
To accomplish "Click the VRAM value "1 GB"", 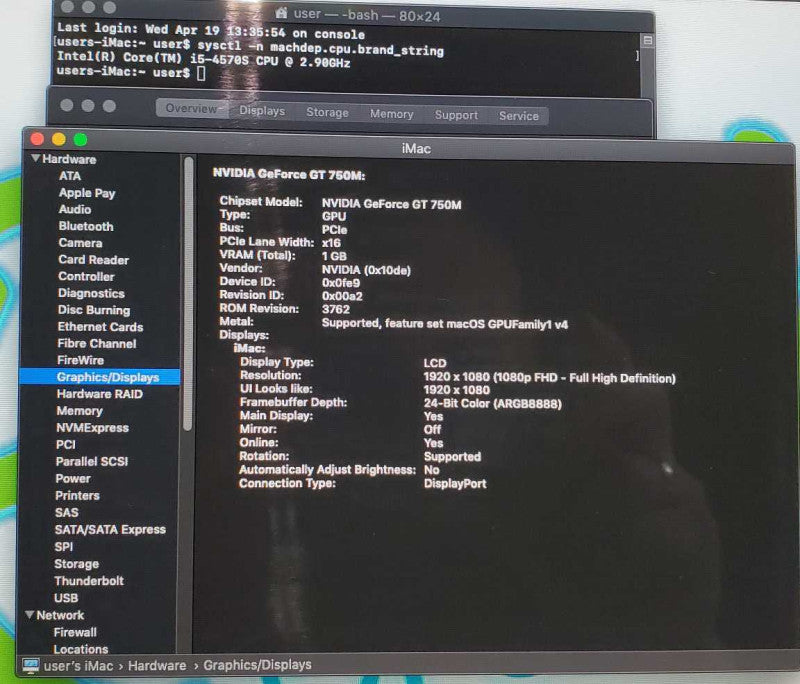I will 334,256.
